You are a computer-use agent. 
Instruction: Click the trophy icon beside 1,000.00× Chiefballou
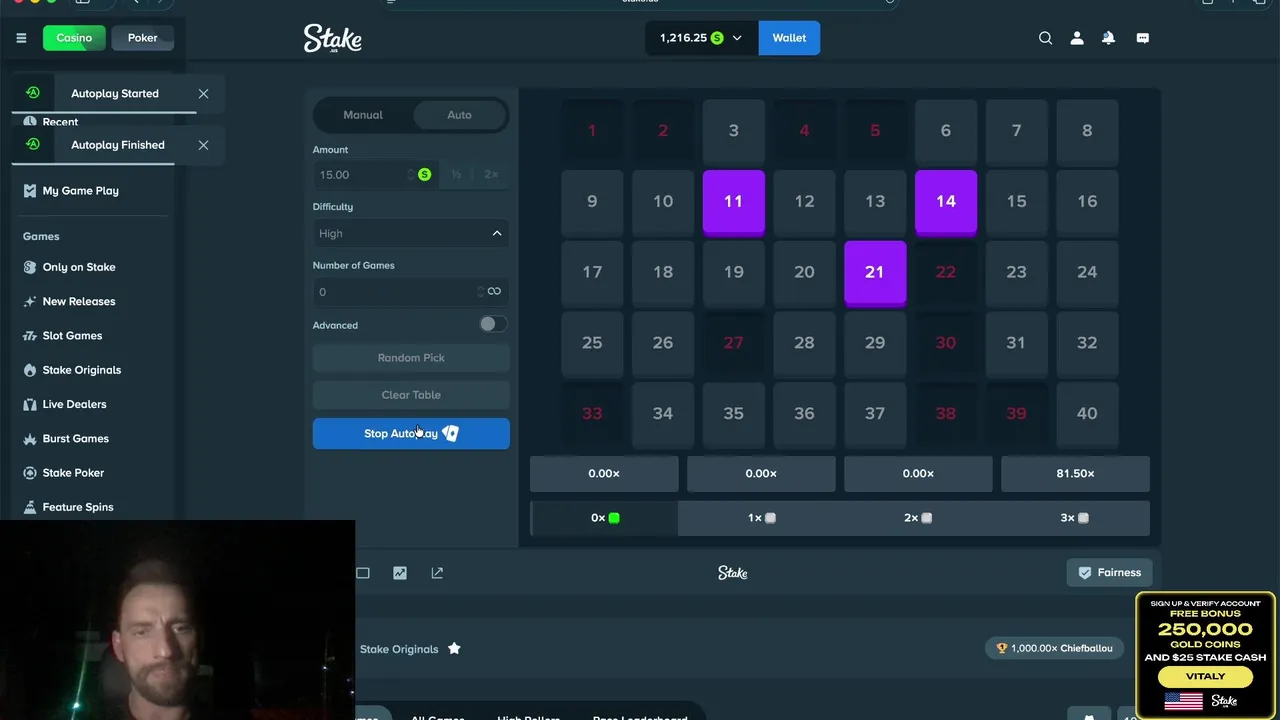click(x=1002, y=648)
